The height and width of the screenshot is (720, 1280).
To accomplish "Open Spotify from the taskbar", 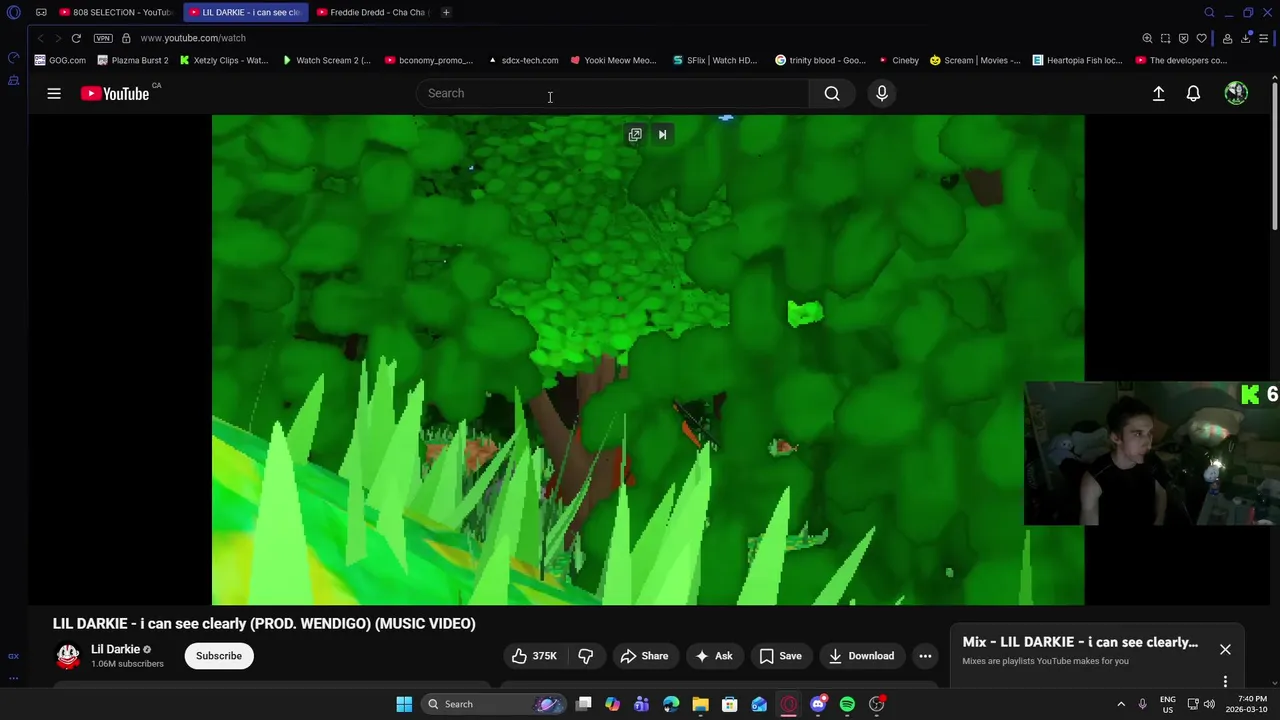I will coord(847,704).
